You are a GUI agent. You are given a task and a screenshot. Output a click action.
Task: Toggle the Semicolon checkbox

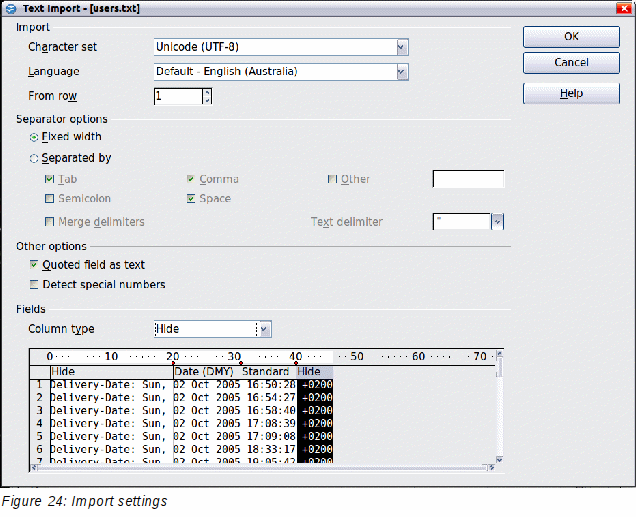pos(49,198)
